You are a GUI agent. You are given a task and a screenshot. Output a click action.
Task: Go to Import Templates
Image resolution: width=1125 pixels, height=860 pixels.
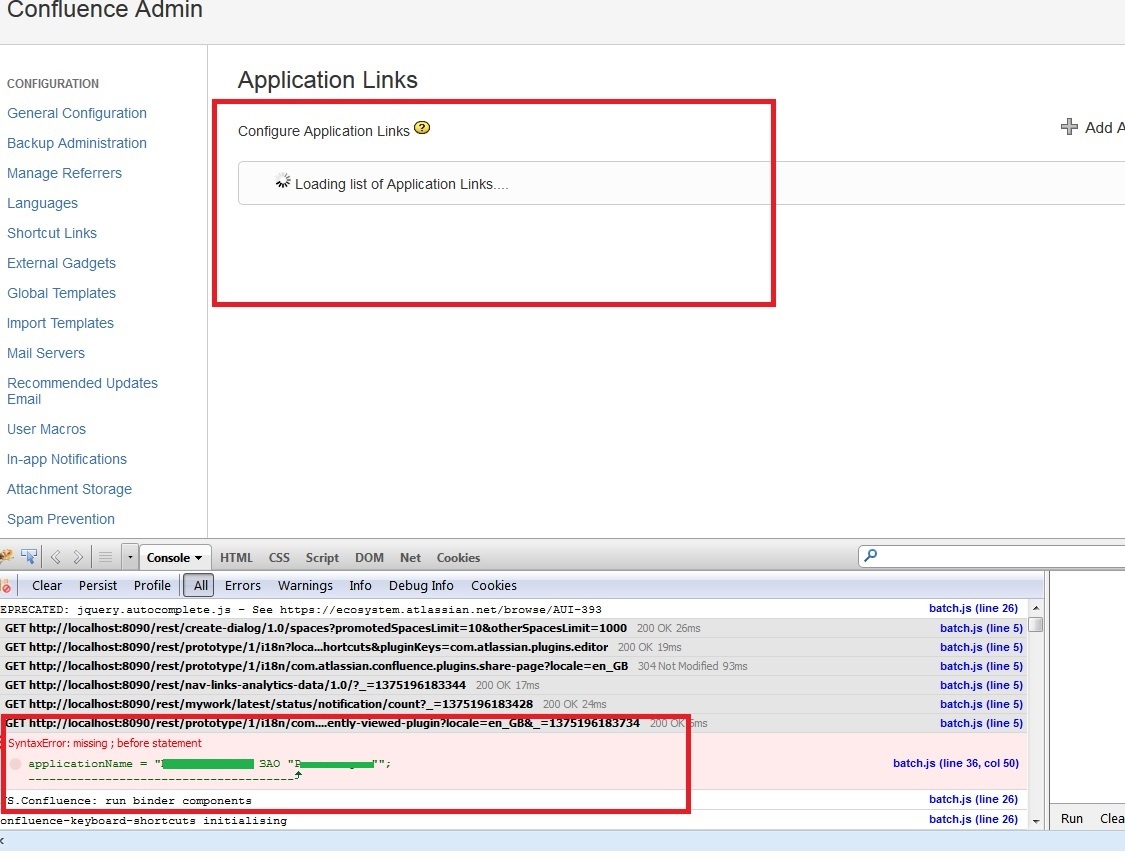click(60, 323)
